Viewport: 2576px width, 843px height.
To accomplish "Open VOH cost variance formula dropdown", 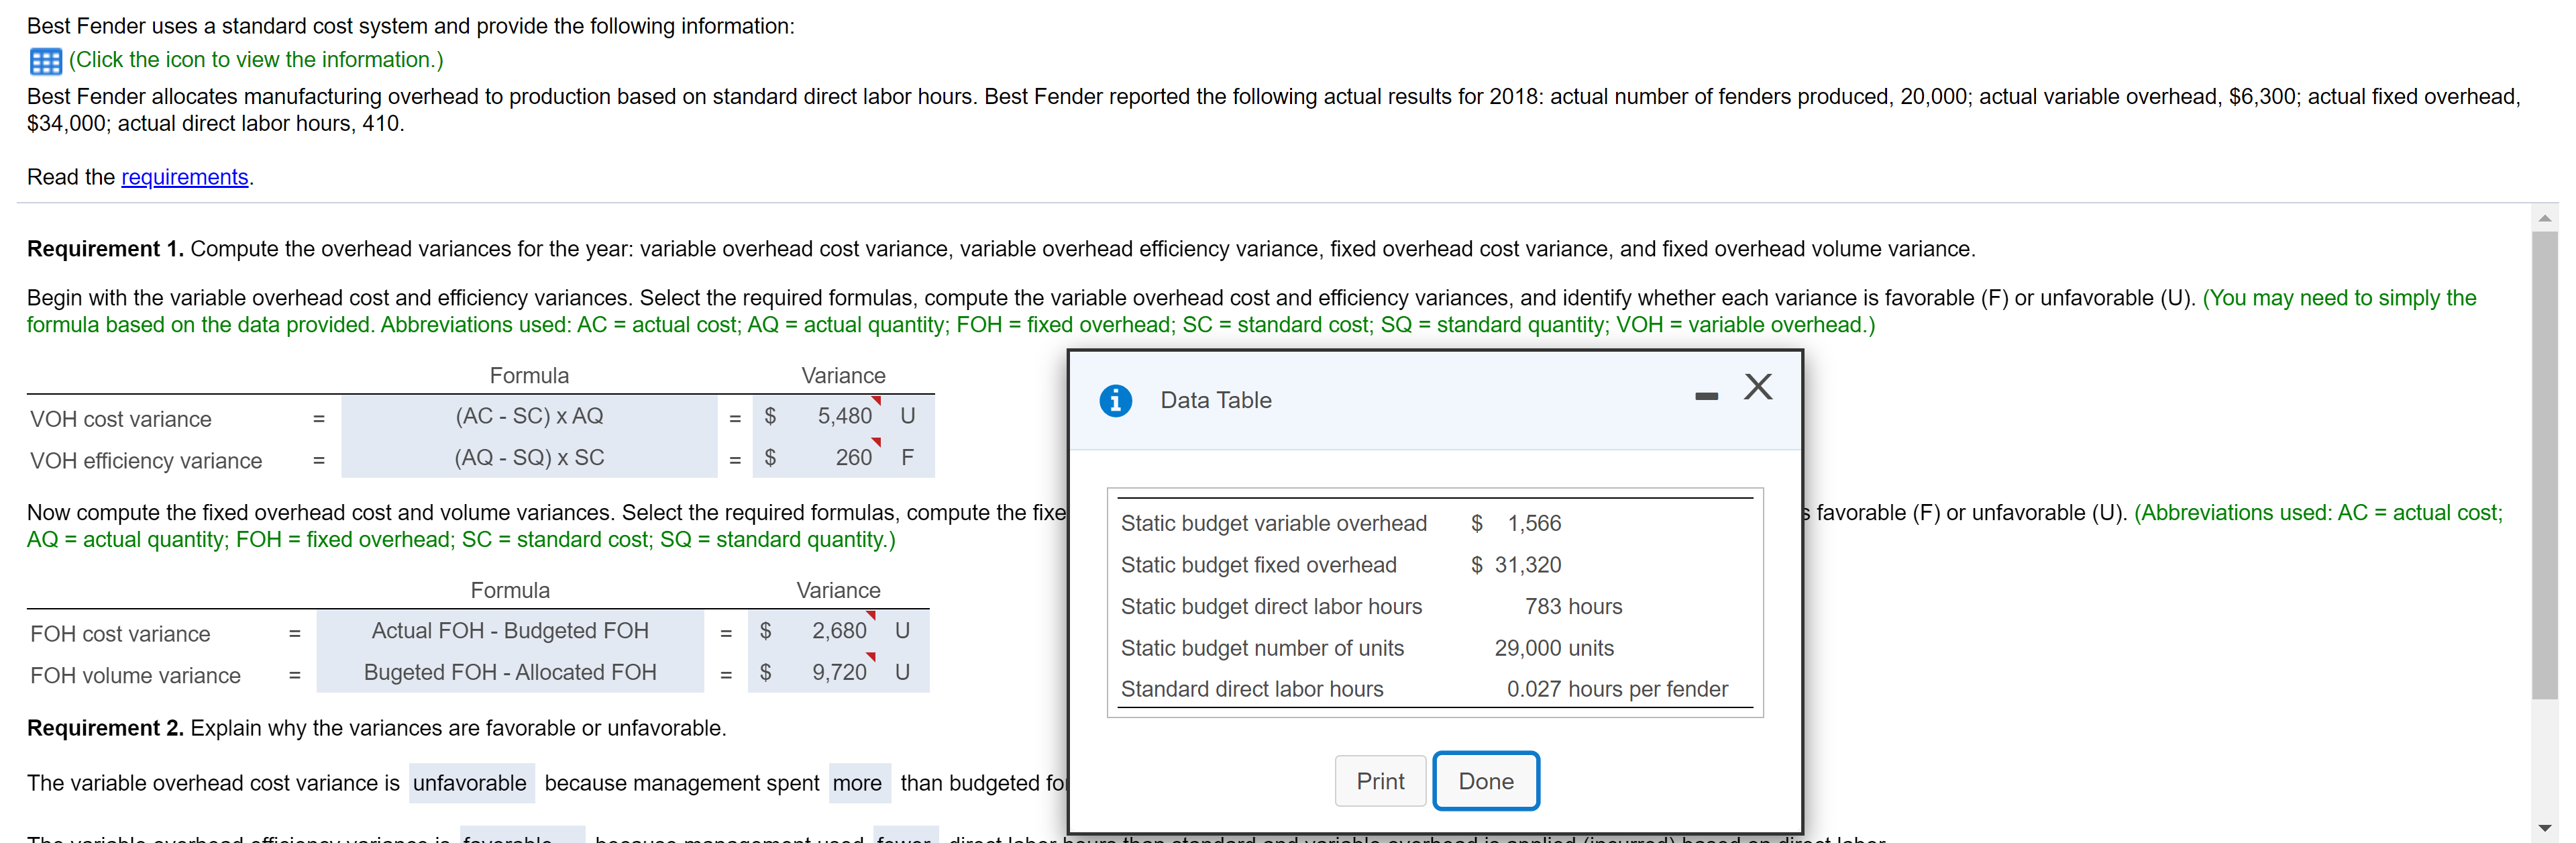I will [529, 416].
